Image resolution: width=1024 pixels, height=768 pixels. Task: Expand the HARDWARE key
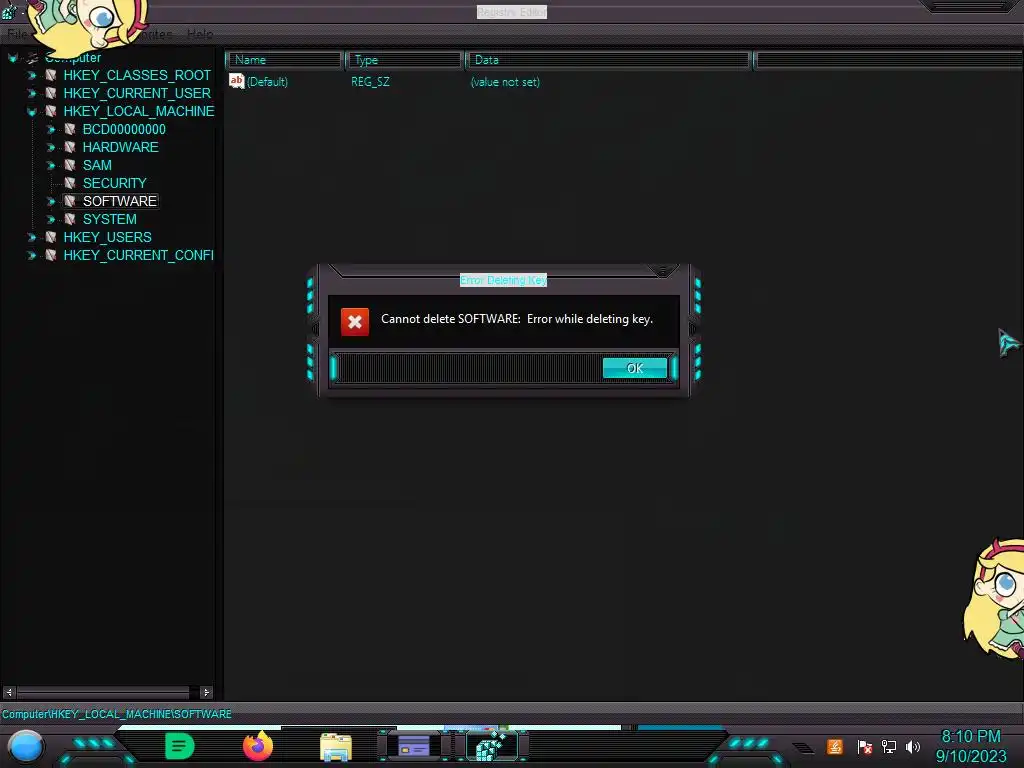[x=51, y=148]
